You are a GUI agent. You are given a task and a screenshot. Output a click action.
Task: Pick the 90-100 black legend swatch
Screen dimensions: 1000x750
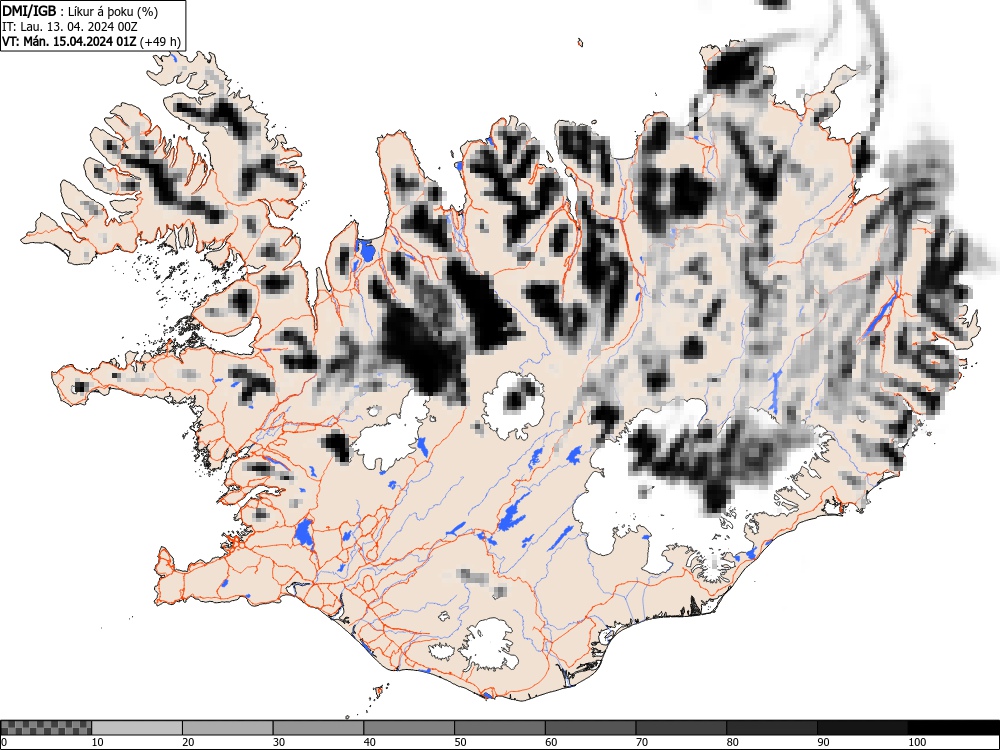point(862,727)
